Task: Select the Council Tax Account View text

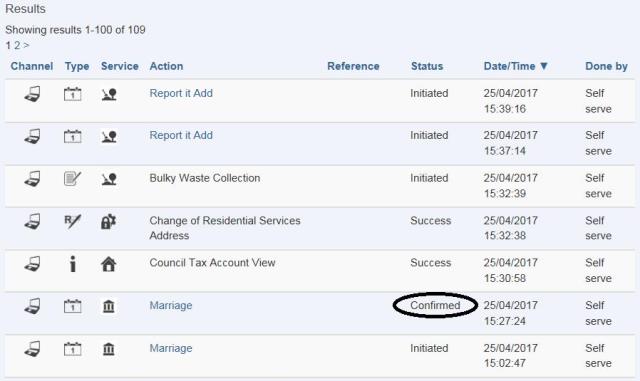Action: click(x=212, y=263)
